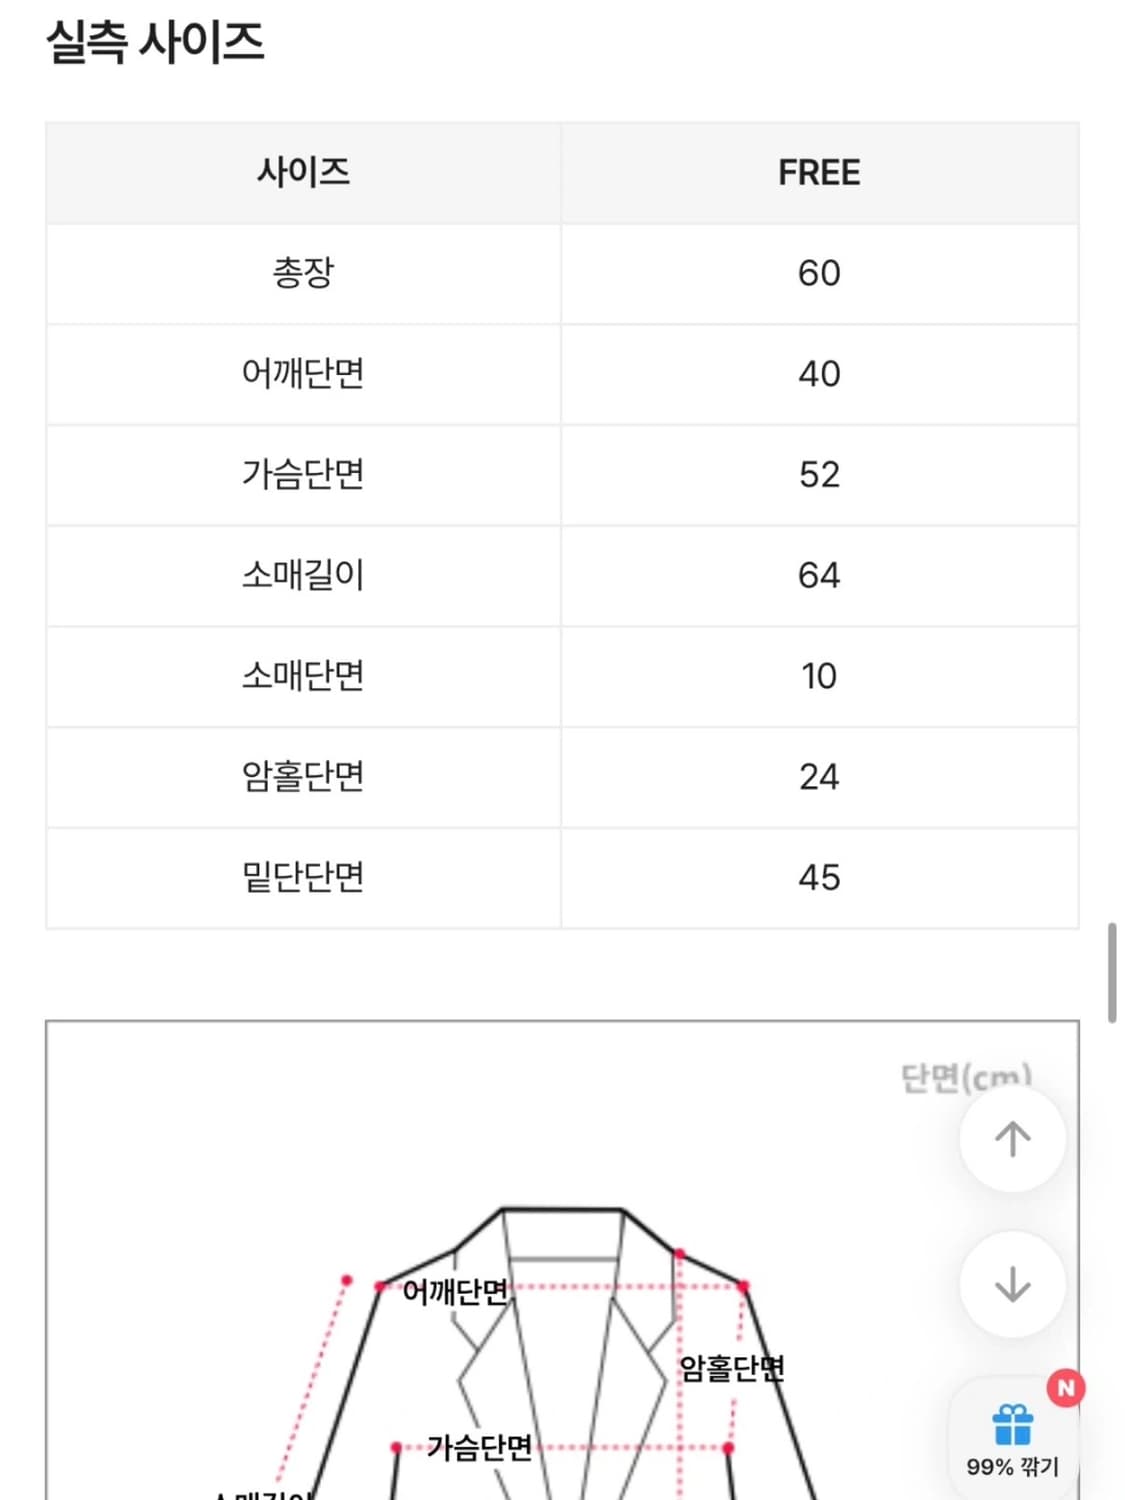
Task: Click the 소매단면 value 10
Action: tap(820, 676)
